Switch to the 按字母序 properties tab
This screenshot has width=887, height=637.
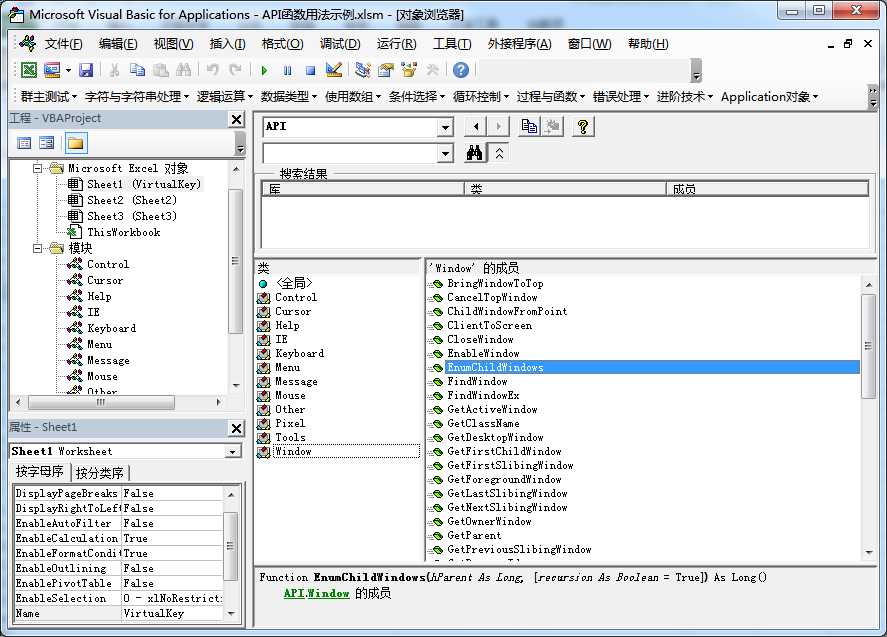click(x=40, y=471)
